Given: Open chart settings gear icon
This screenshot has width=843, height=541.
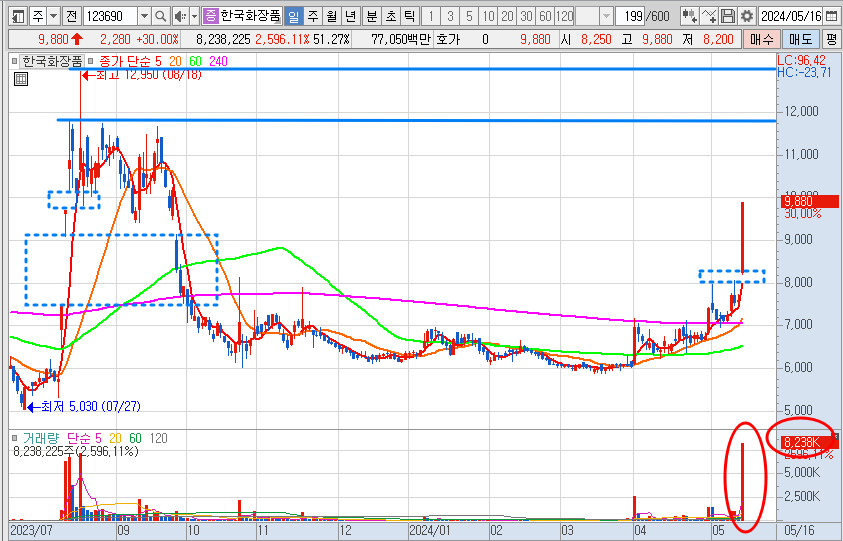Looking at the screenshot, I should coord(747,16).
